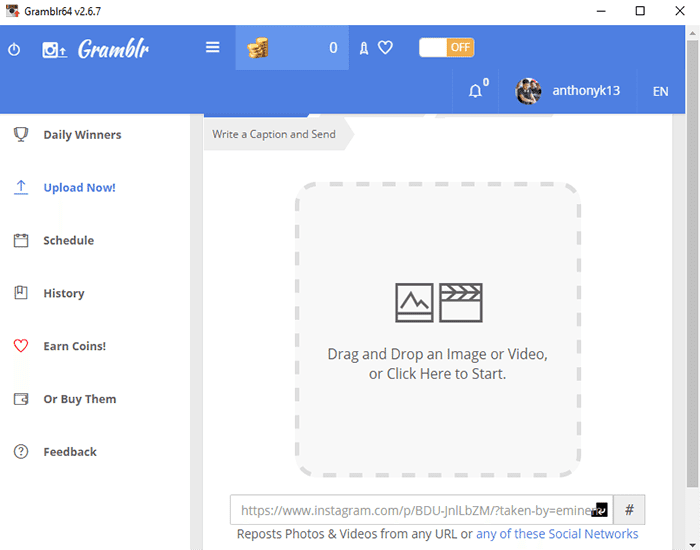
Task: Click the wallet icon beside Or Buy Them
Action: 21,399
